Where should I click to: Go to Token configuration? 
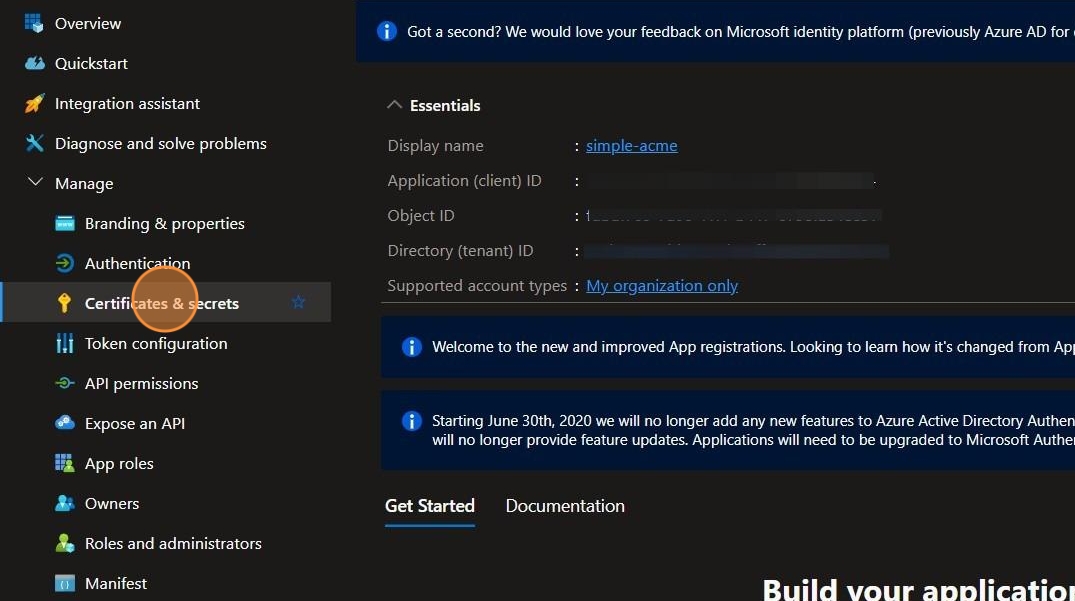point(156,343)
